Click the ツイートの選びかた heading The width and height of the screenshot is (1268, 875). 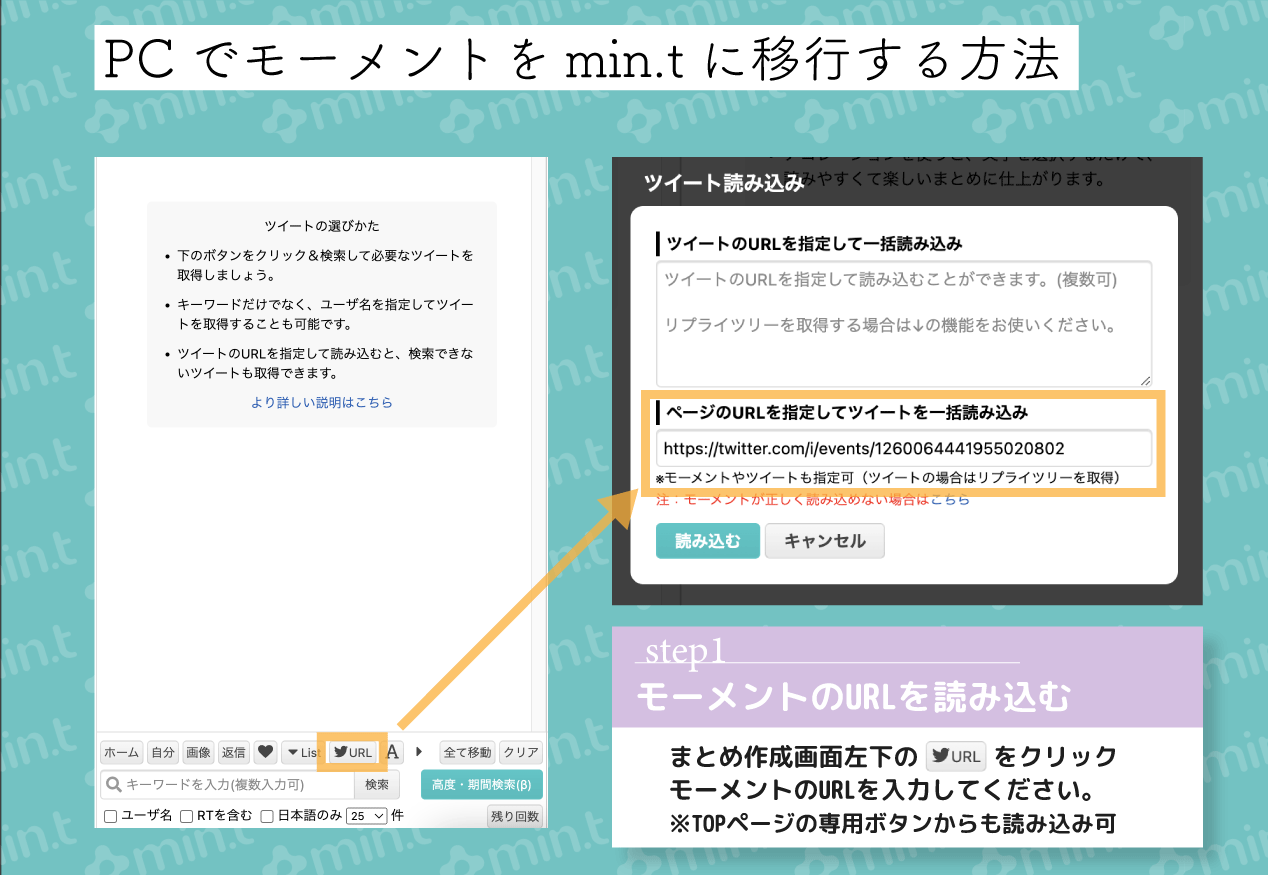(322, 226)
